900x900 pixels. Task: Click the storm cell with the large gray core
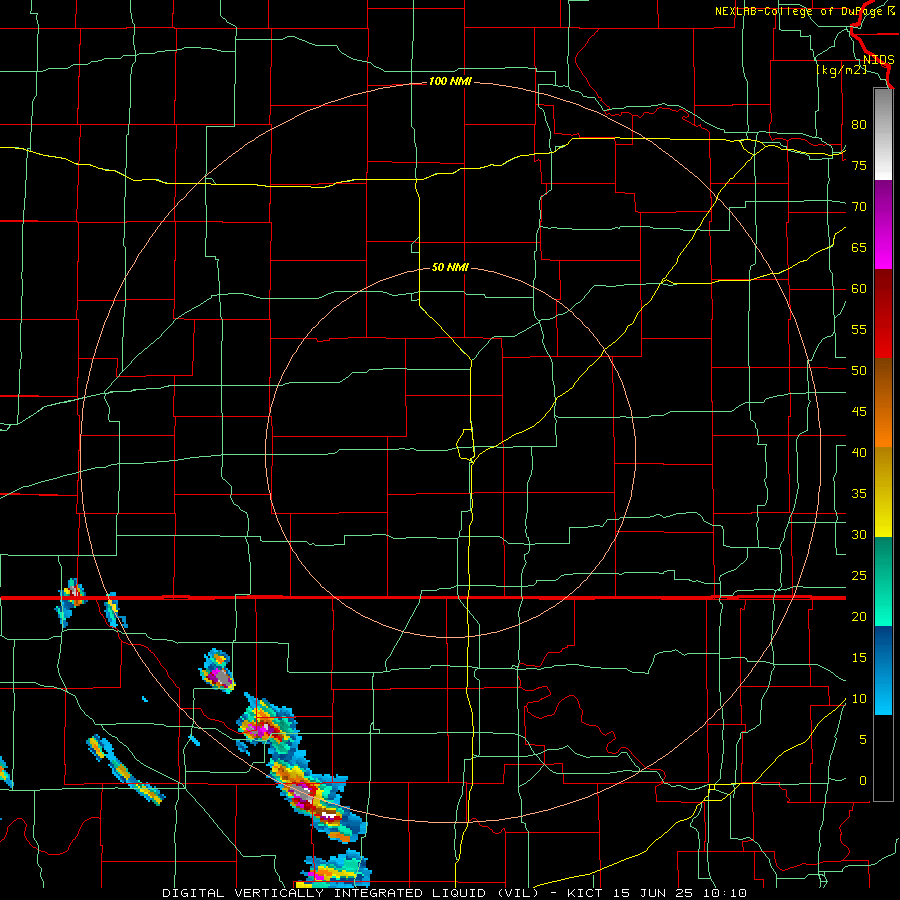pos(218,672)
